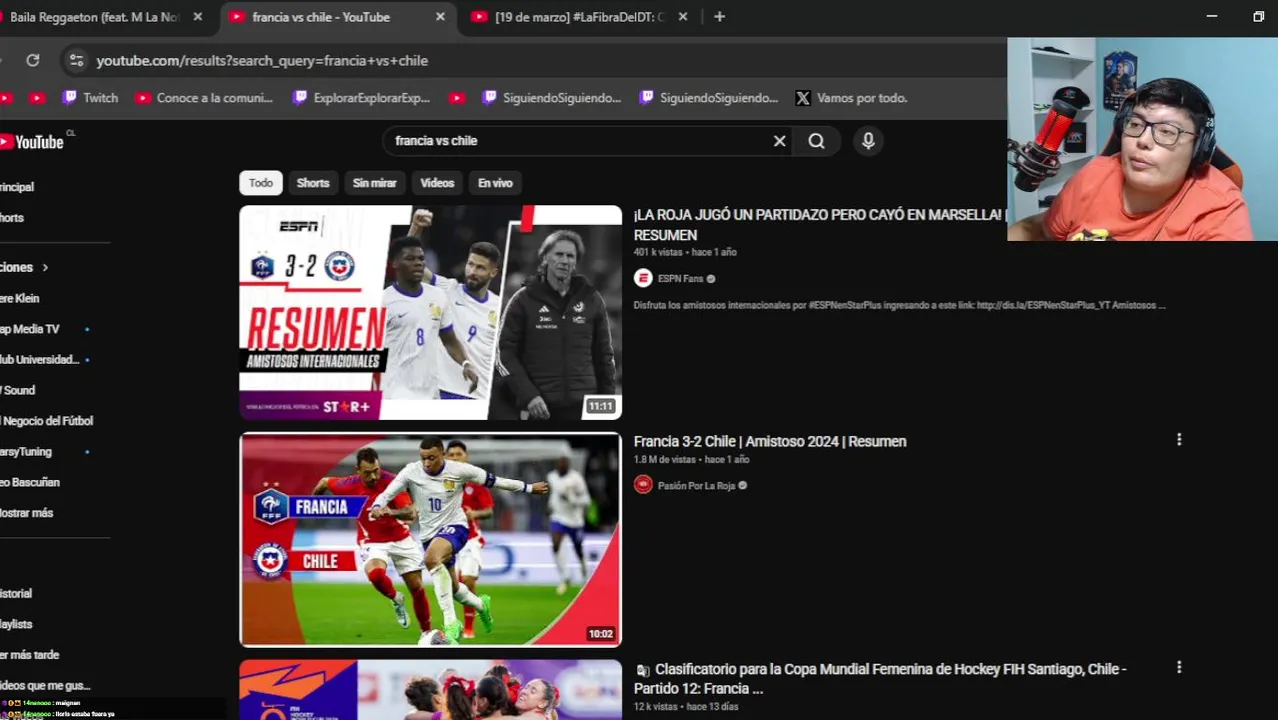Open 'Clasificatorio para la Copa Mundial Femenina' title

(880, 678)
